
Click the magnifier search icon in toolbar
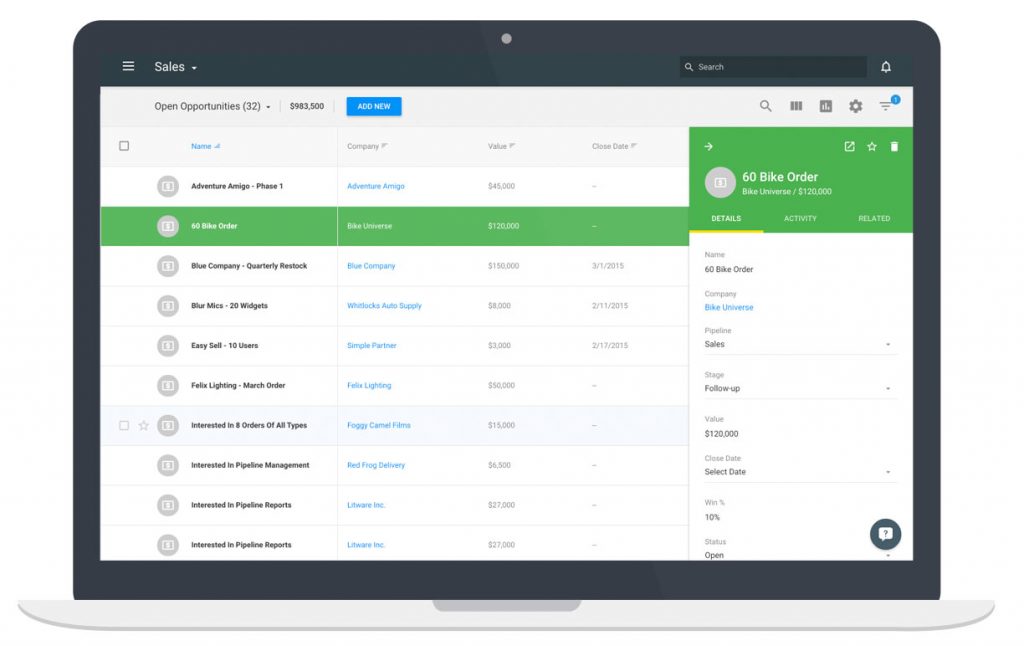point(765,106)
